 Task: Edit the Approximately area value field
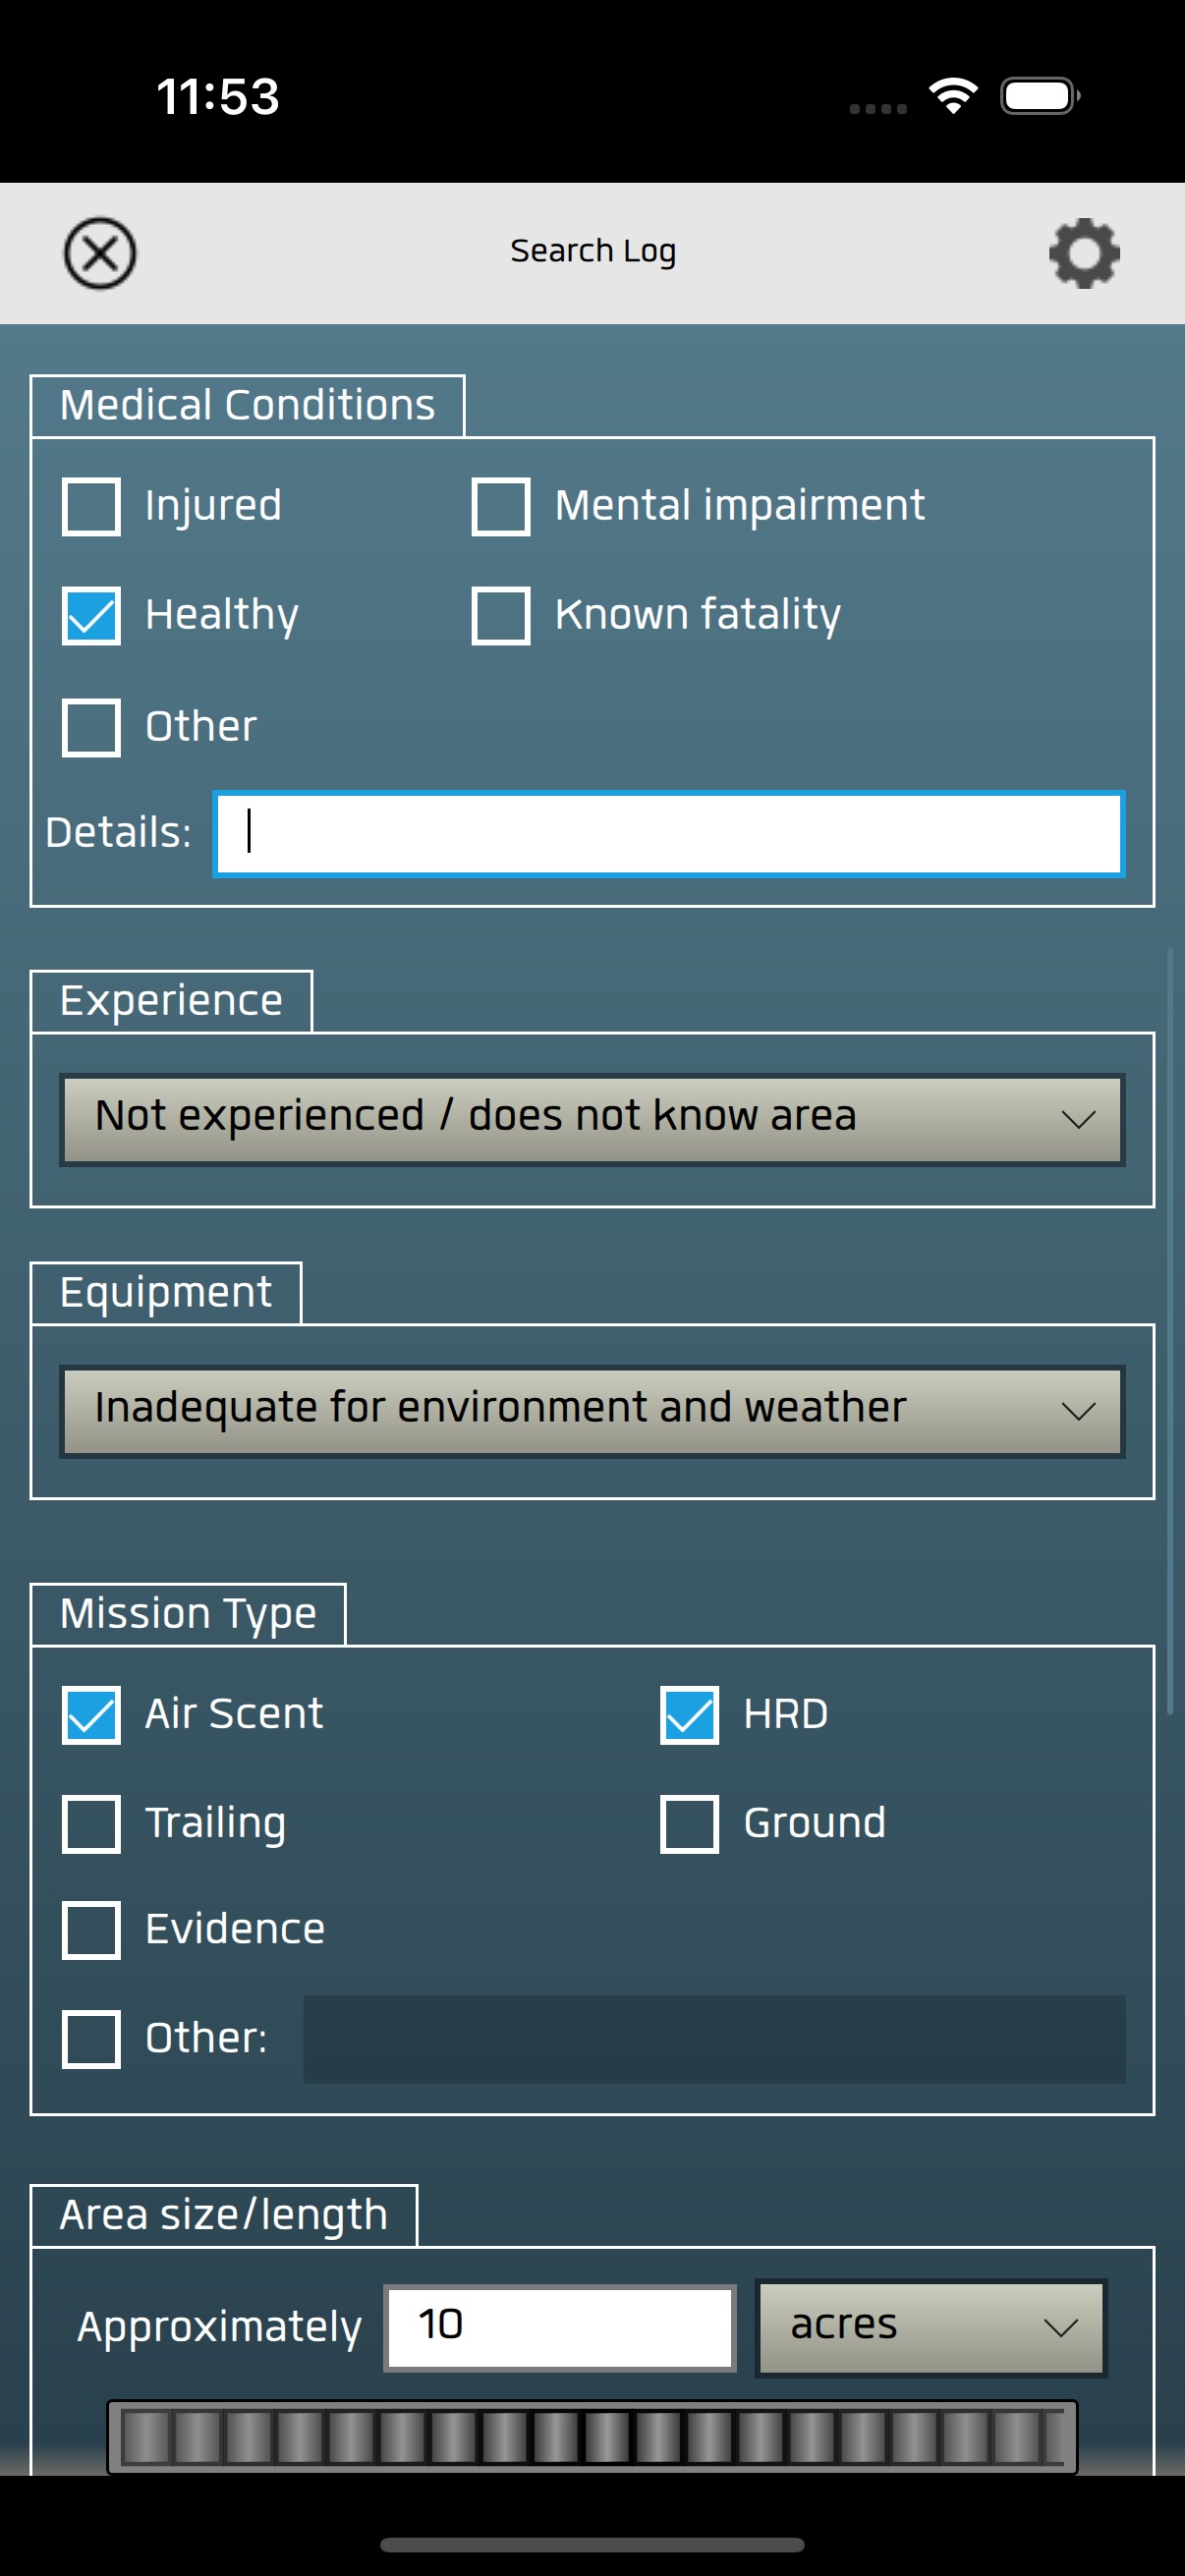(x=560, y=2327)
